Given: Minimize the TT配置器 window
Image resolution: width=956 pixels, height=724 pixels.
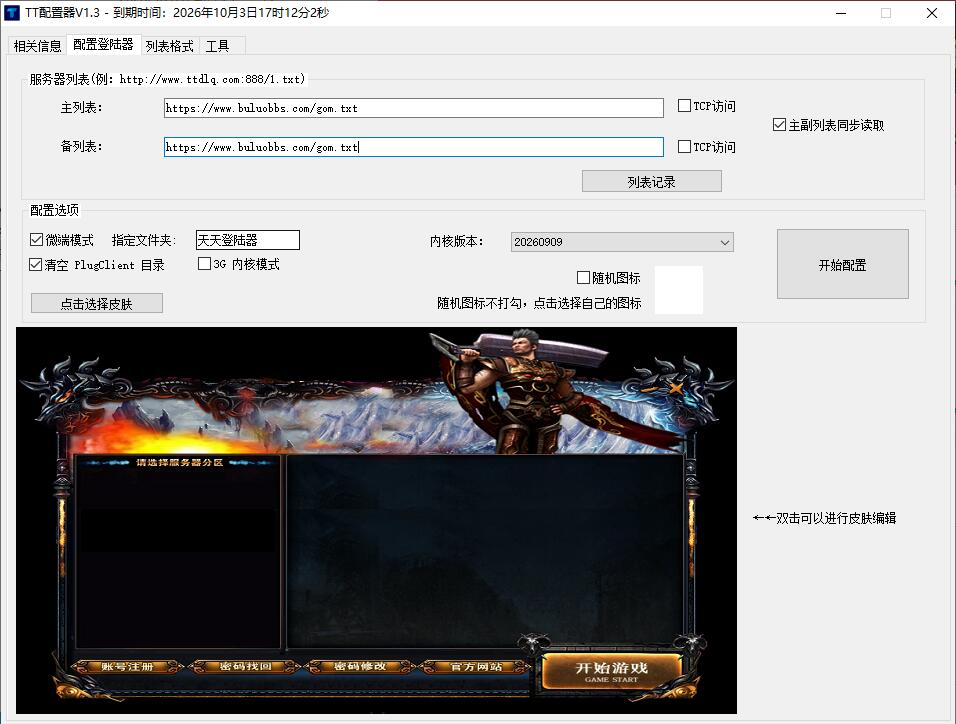Looking at the screenshot, I should coord(841,13).
